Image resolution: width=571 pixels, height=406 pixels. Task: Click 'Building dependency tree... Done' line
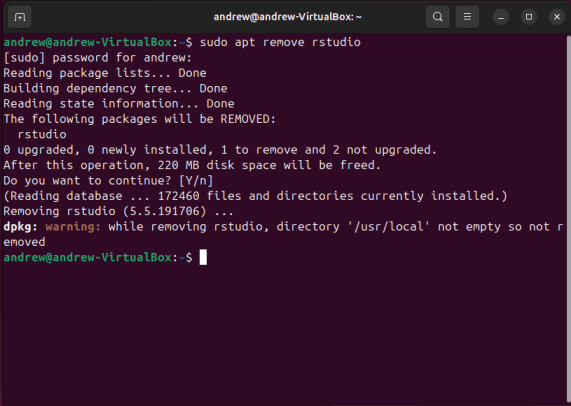coord(115,88)
